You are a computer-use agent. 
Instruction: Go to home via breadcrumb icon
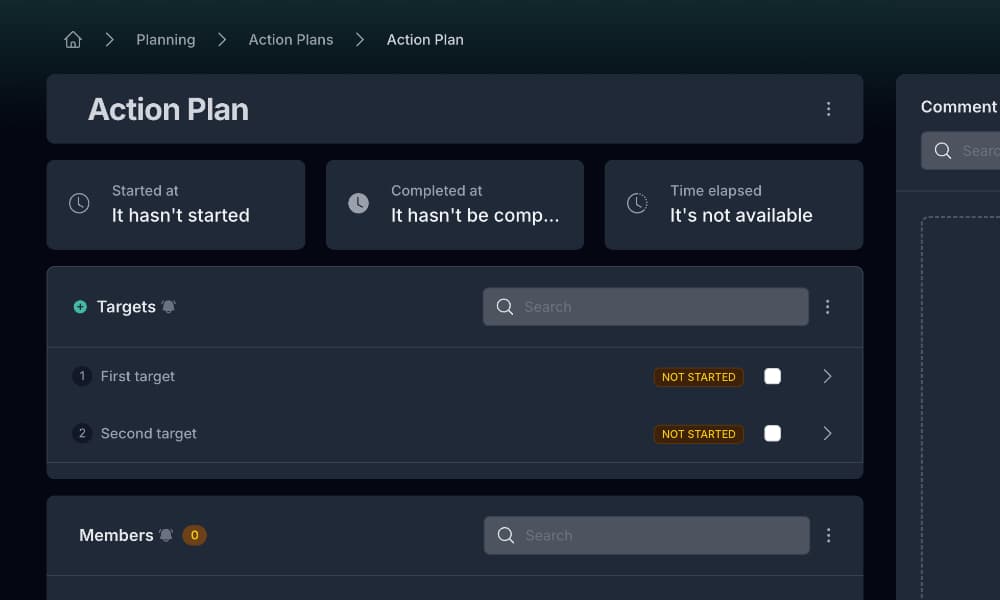(73, 40)
